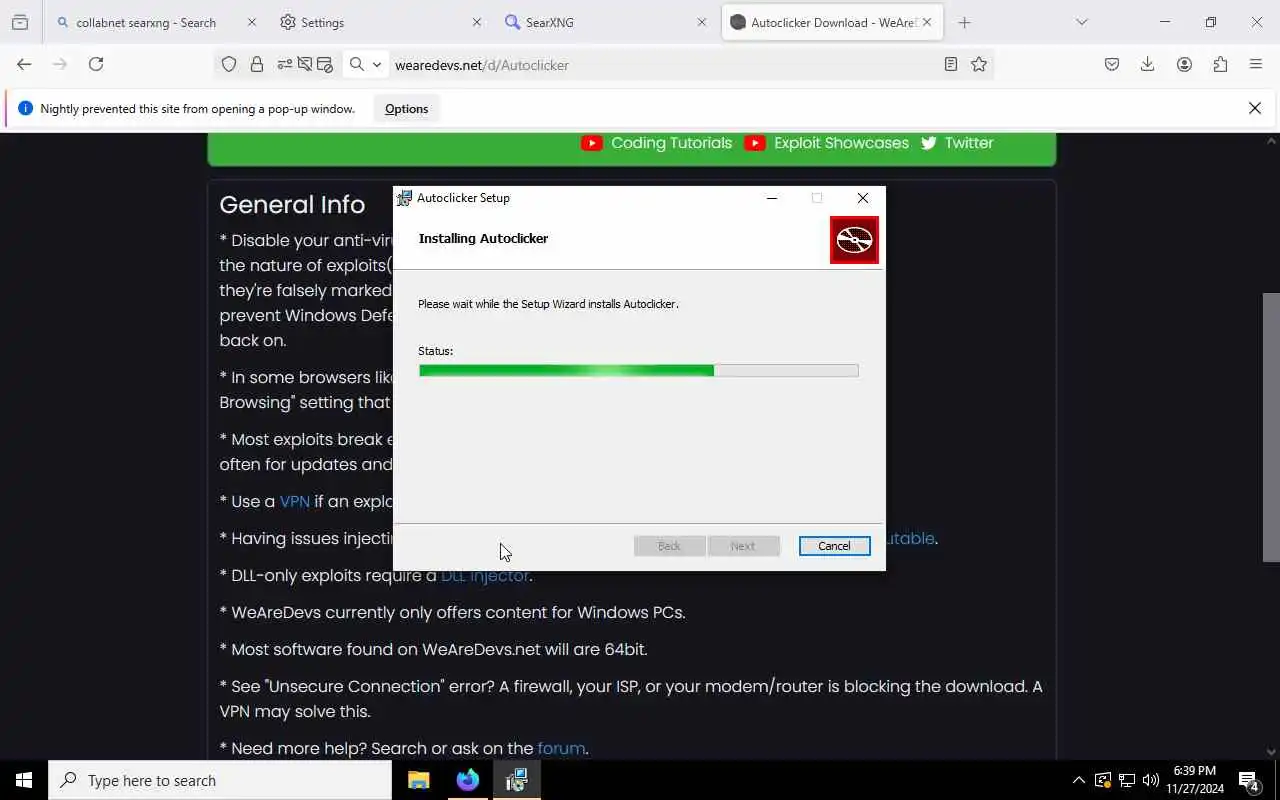Open the Coding Tutorials YouTube link
The height and width of the screenshot is (800, 1280).
pos(657,143)
